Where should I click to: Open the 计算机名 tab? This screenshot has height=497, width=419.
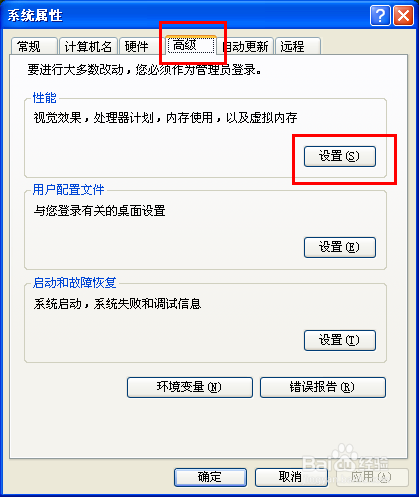88,46
